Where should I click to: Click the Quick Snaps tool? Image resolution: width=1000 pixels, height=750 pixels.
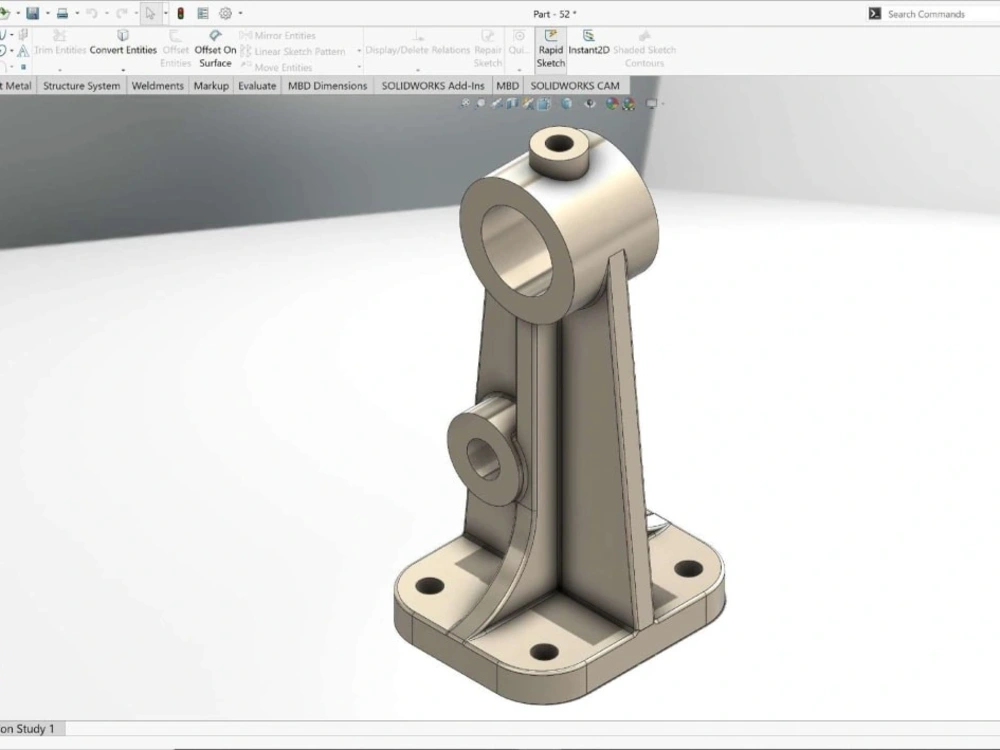pyautogui.click(x=519, y=43)
